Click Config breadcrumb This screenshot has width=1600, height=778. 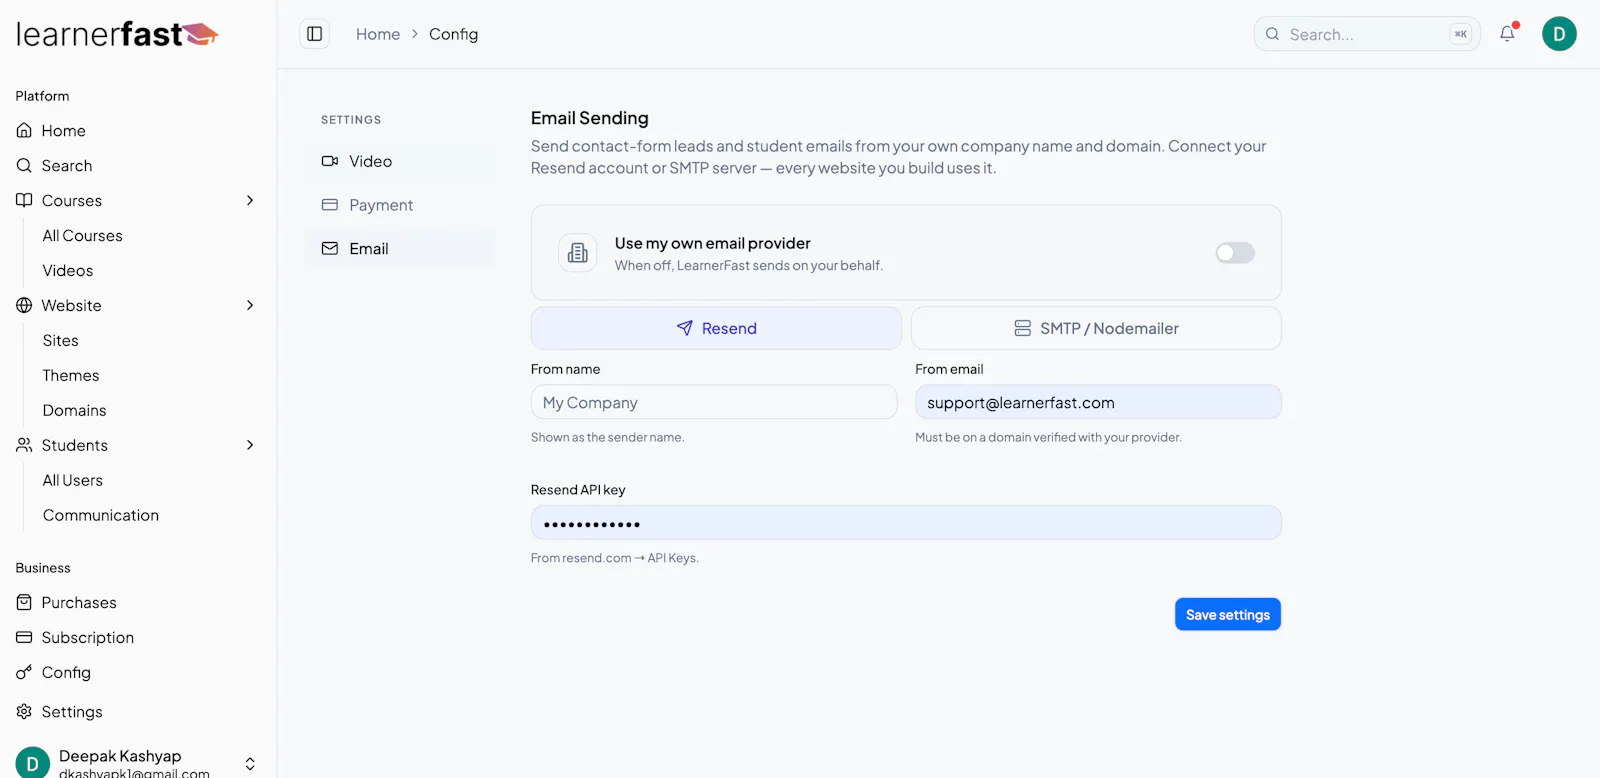point(454,34)
